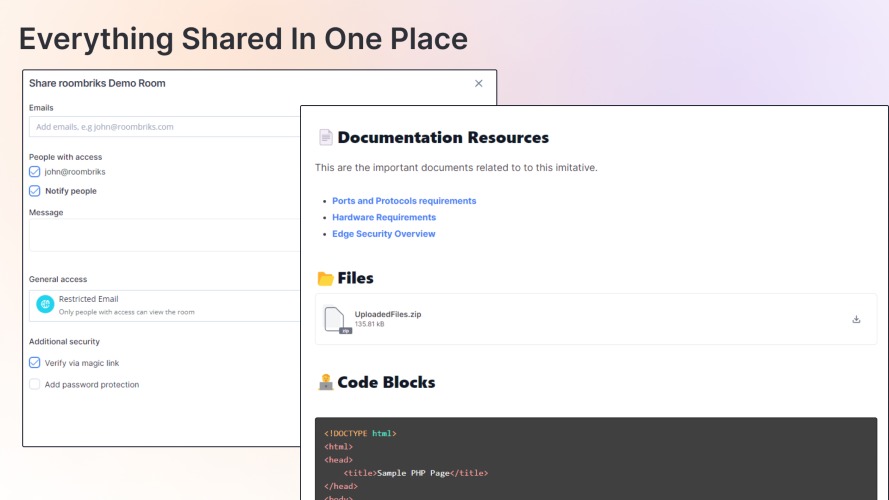Image resolution: width=889 pixels, height=500 pixels.
Task: Click inside the HTML code block
Action: click(596, 459)
